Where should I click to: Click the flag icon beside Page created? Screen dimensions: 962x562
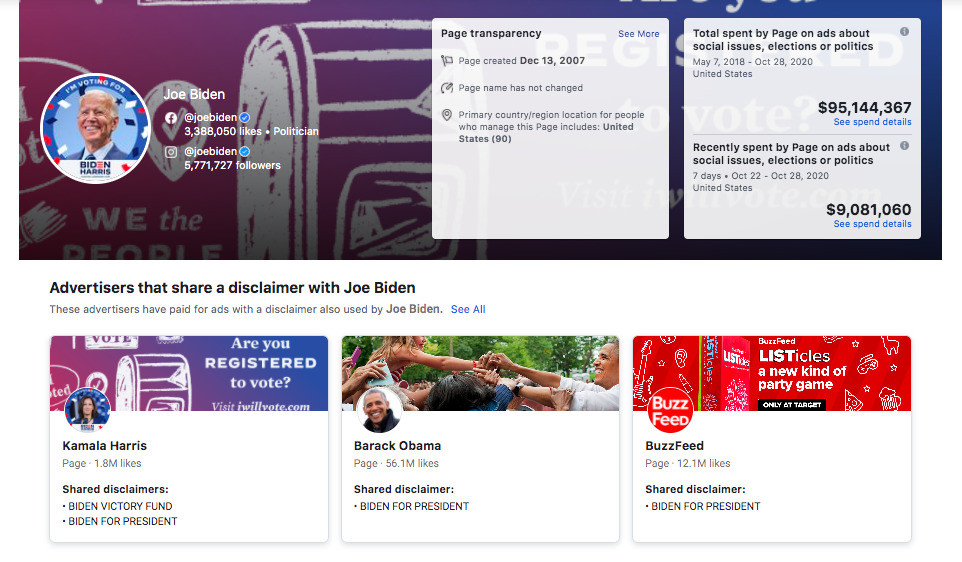(x=448, y=61)
